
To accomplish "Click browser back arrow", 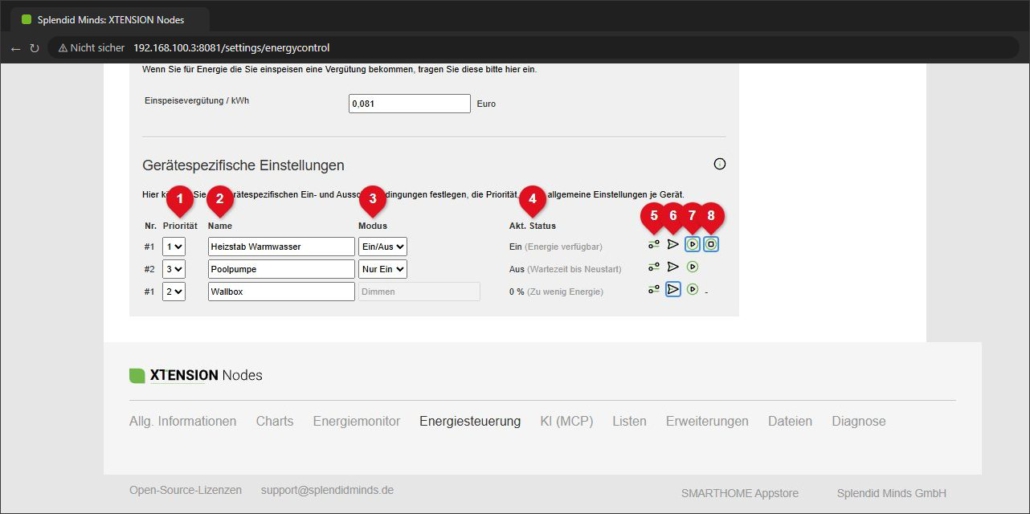I will pyautogui.click(x=16, y=48).
